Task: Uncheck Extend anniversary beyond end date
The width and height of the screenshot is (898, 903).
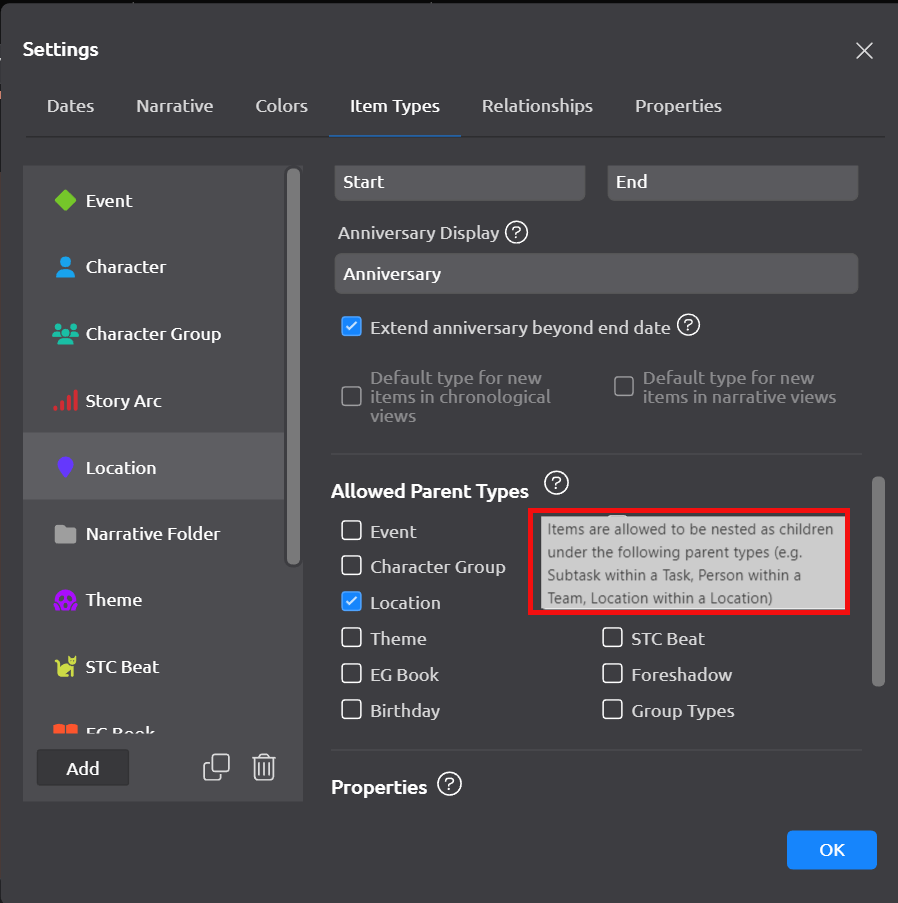Action: click(351, 326)
